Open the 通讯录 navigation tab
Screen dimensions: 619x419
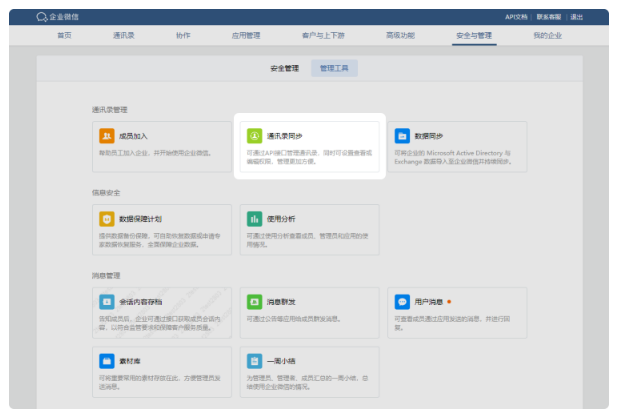pos(124,35)
